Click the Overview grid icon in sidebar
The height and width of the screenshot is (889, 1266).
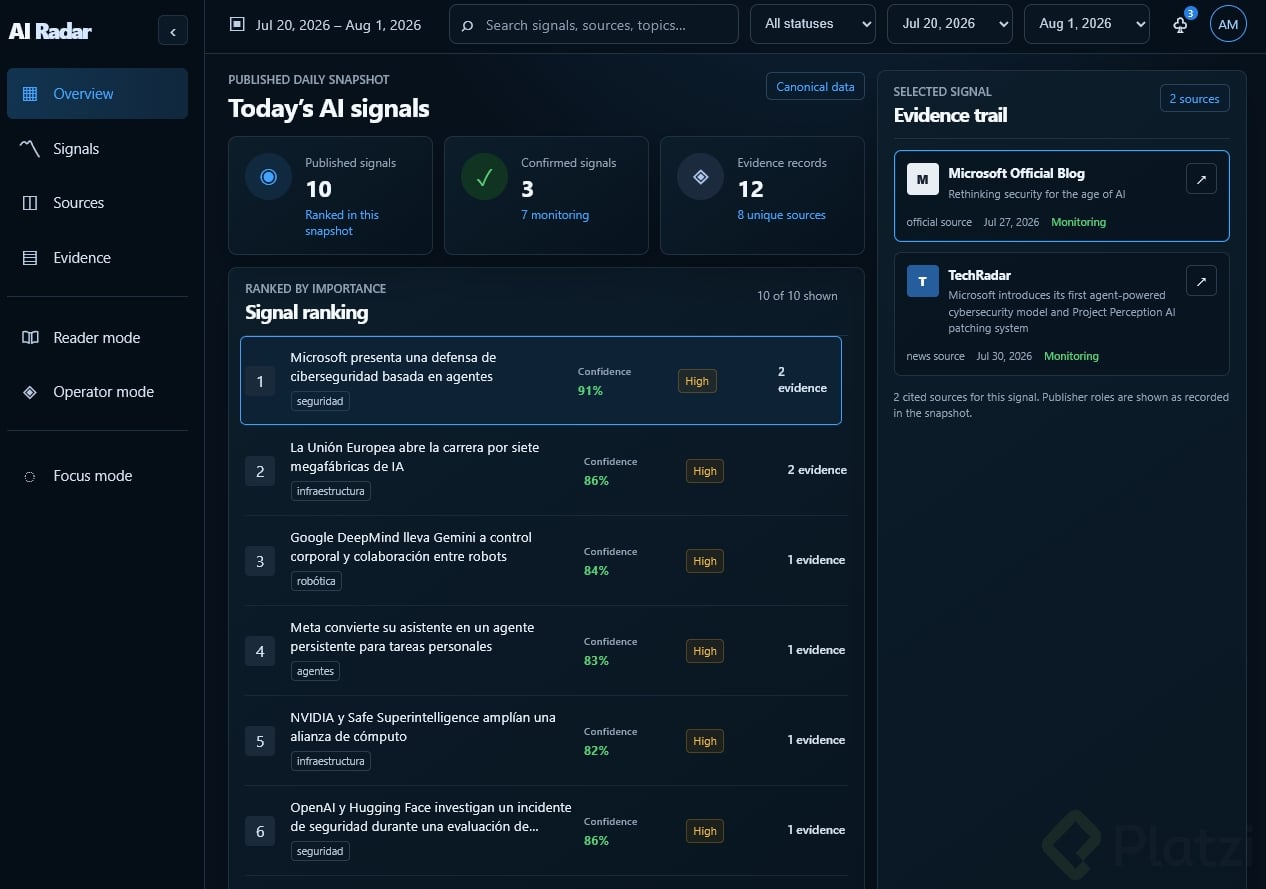tap(30, 94)
